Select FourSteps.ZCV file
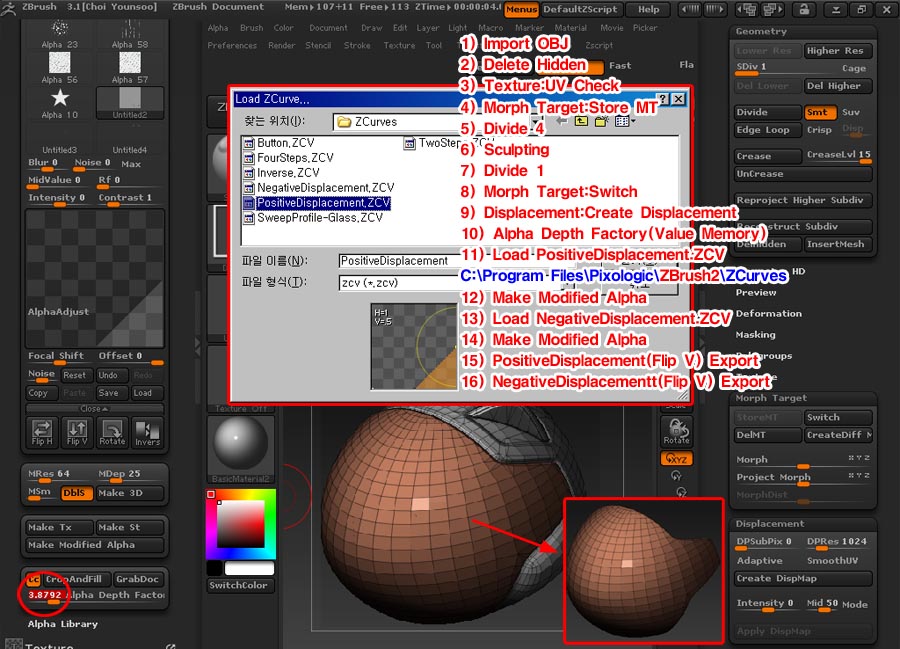 pos(289,158)
